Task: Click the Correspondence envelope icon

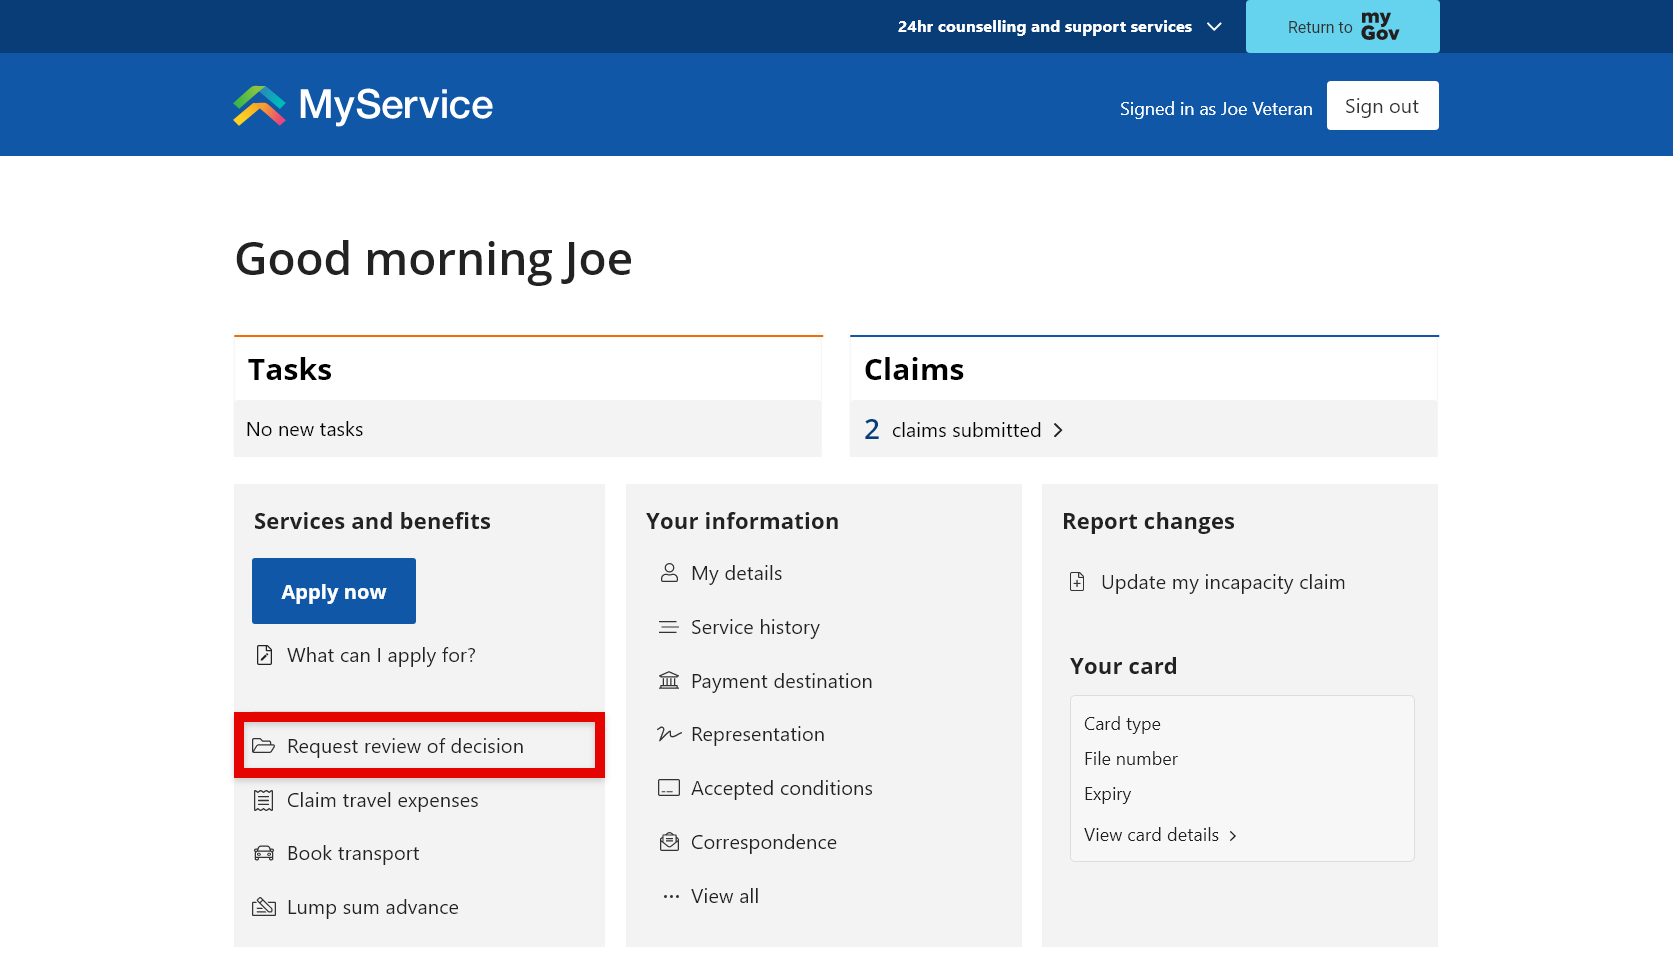Action: pyautogui.click(x=668, y=841)
